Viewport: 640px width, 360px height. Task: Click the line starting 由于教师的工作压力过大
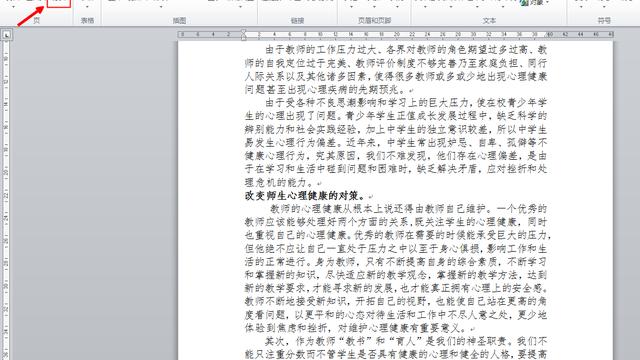click(x=406, y=50)
